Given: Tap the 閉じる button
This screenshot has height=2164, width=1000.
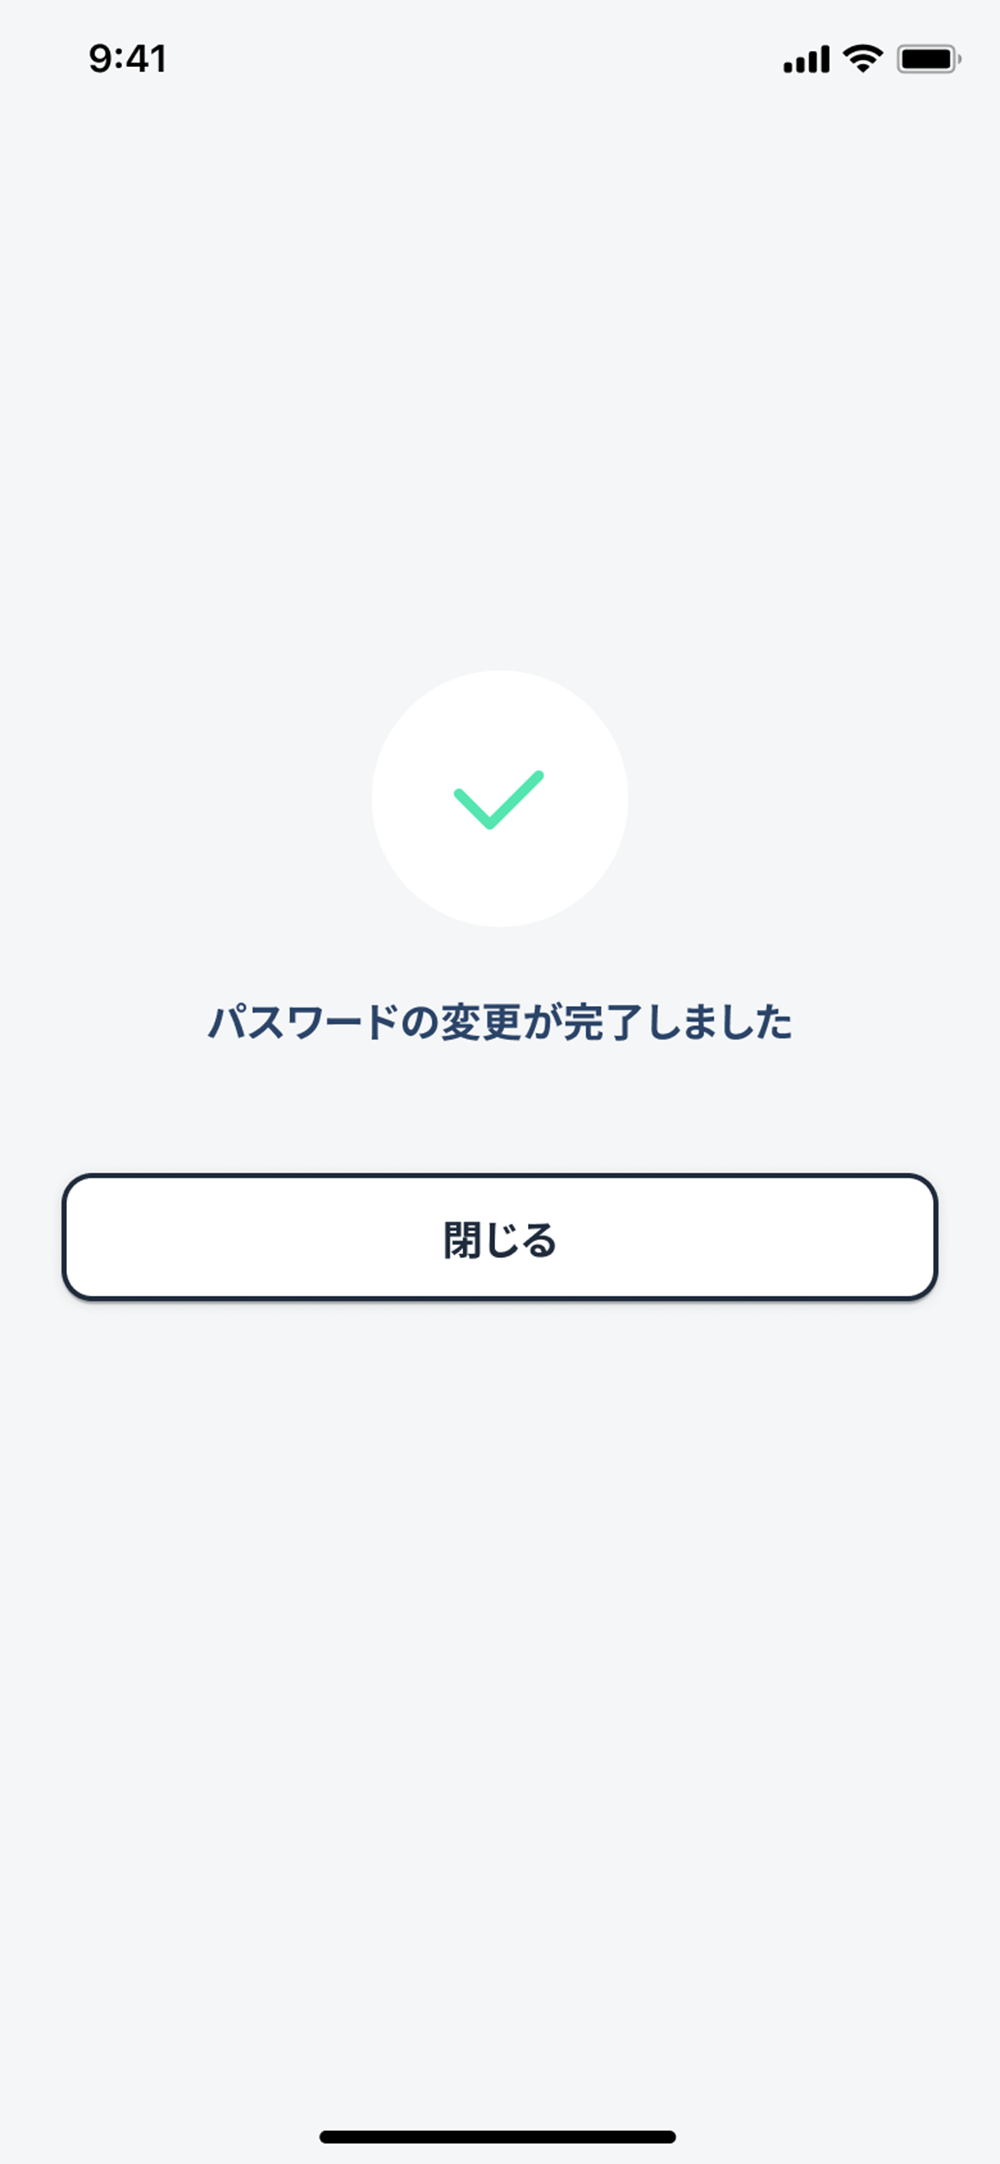Looking at the screenshot, I should point(500,1238).
